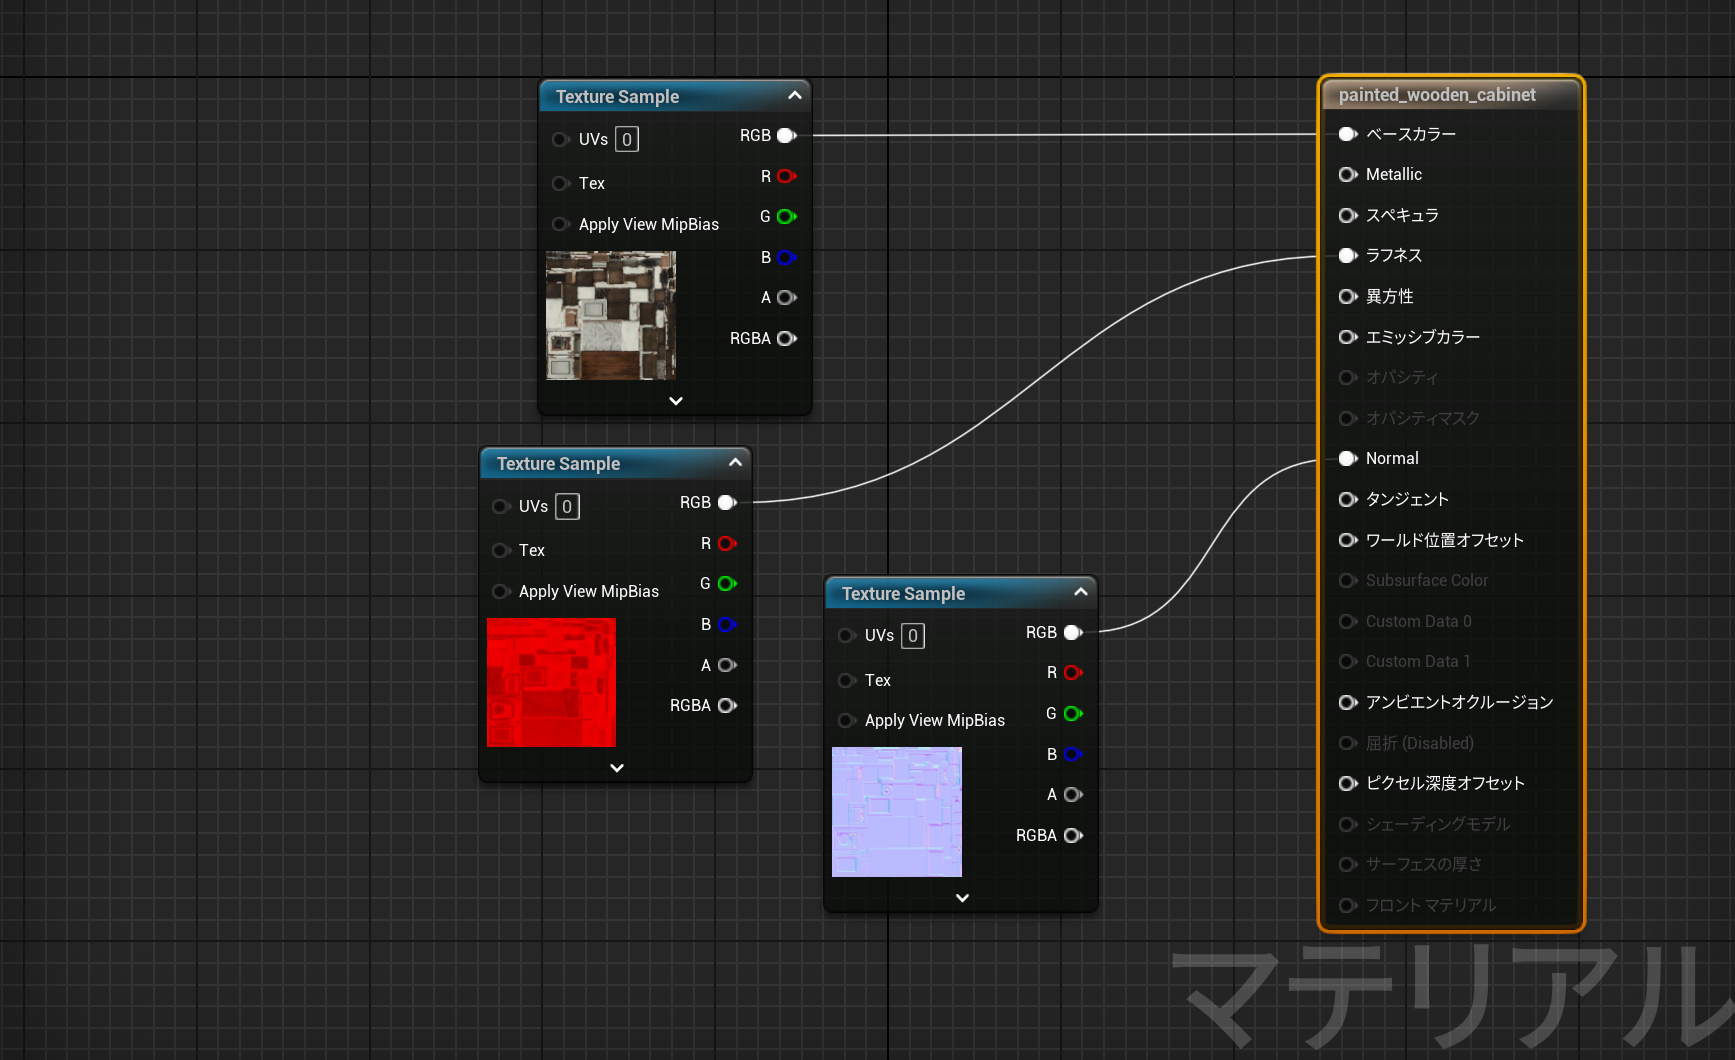Click the wood cabinet texture preview thumbnail
The width and height of the screenshot is (1735, 1060).
point(611,315)
